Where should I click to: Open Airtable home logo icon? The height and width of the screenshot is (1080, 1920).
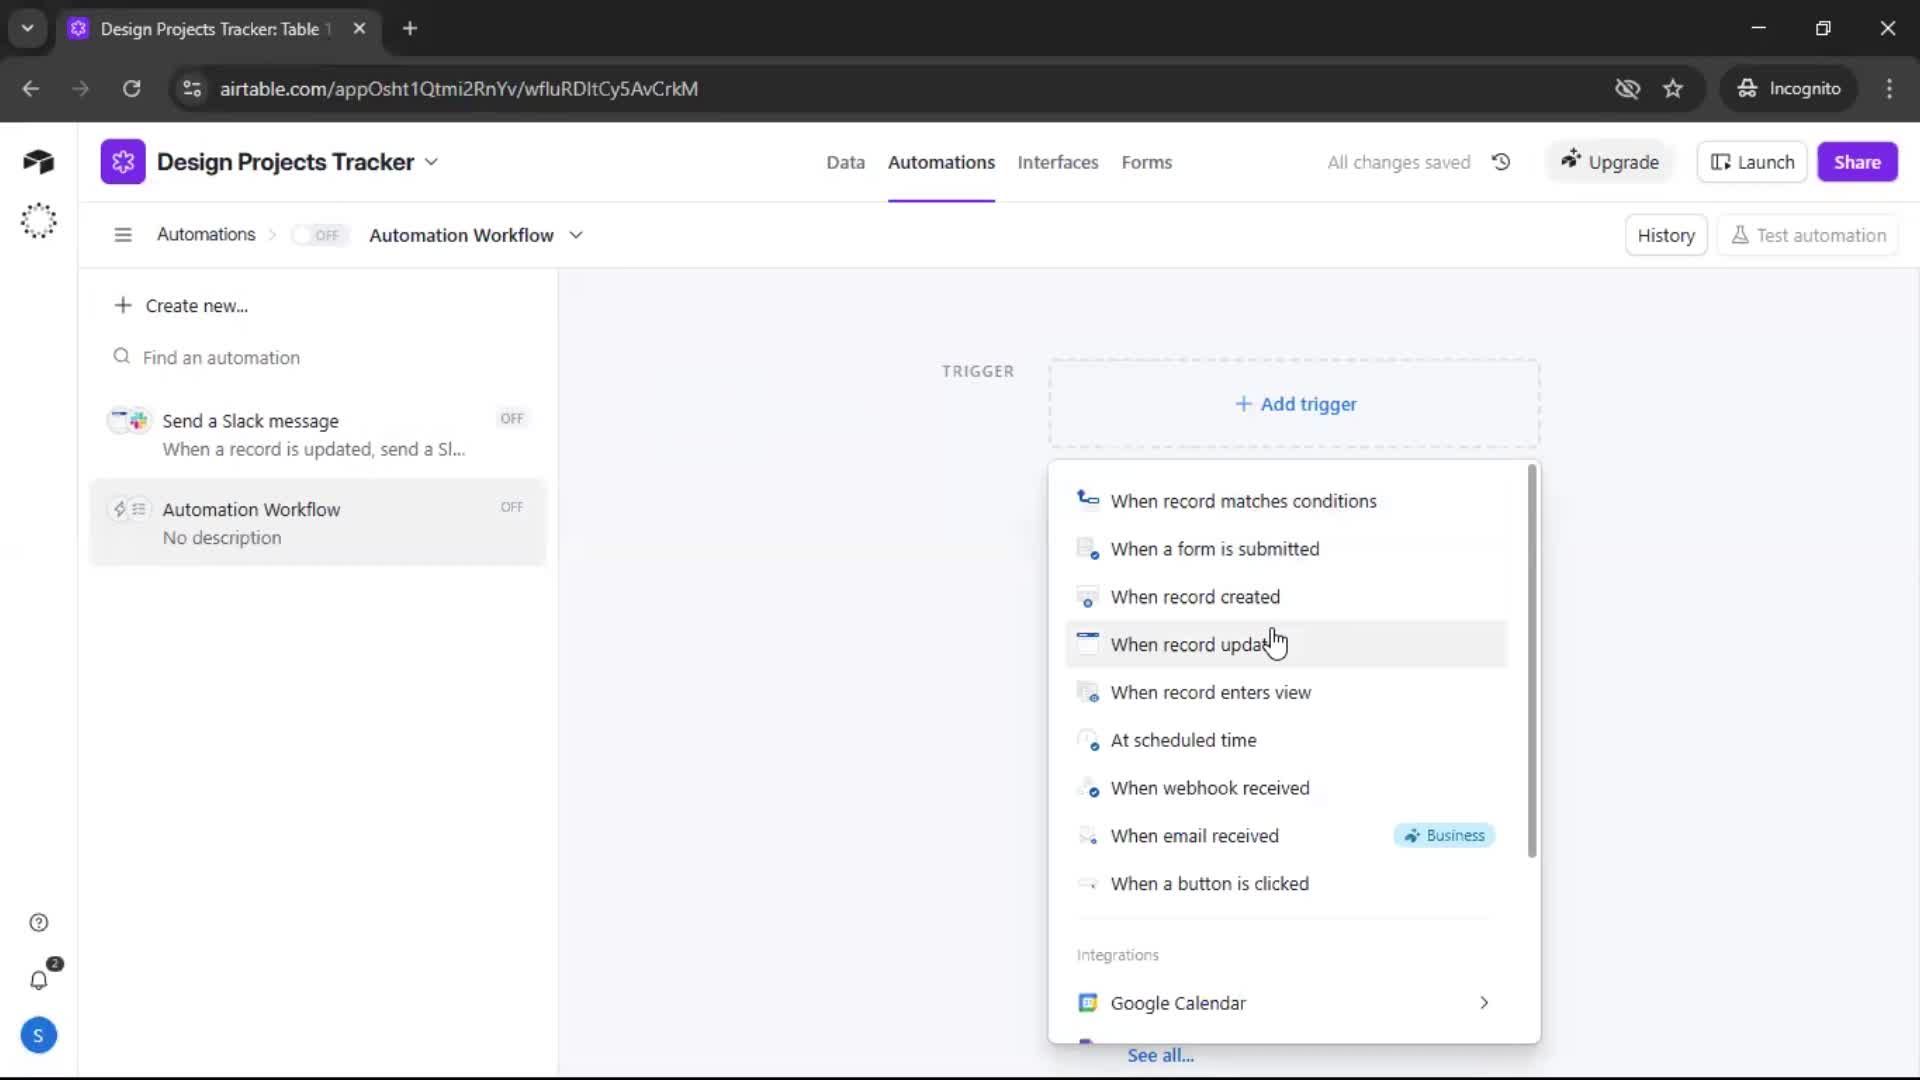pyautogui.click(x=38, y=161)
